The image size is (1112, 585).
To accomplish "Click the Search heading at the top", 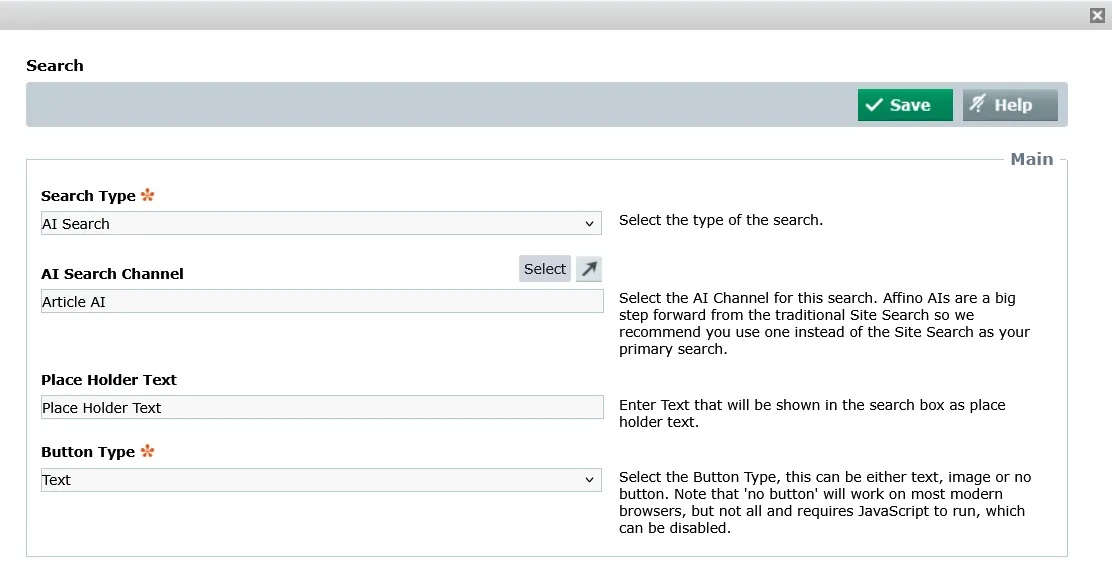I will (x=55, y=66).
